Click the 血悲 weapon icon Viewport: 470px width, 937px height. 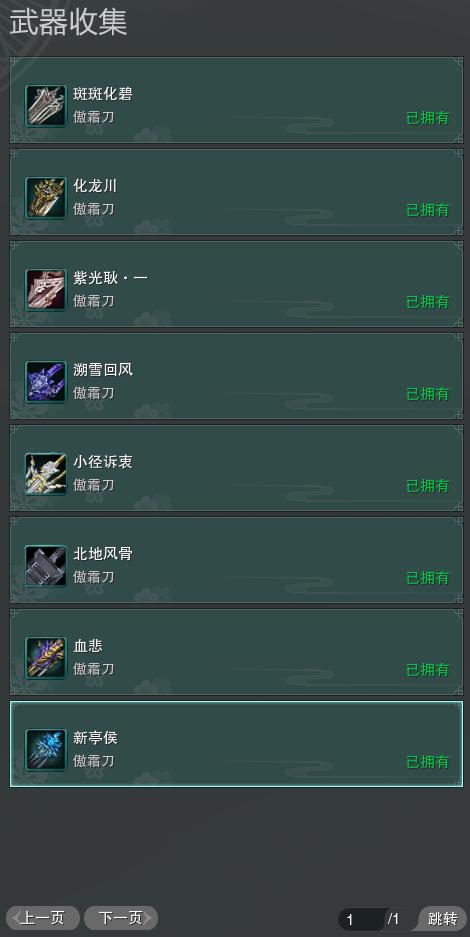click(x=45, y=658)
